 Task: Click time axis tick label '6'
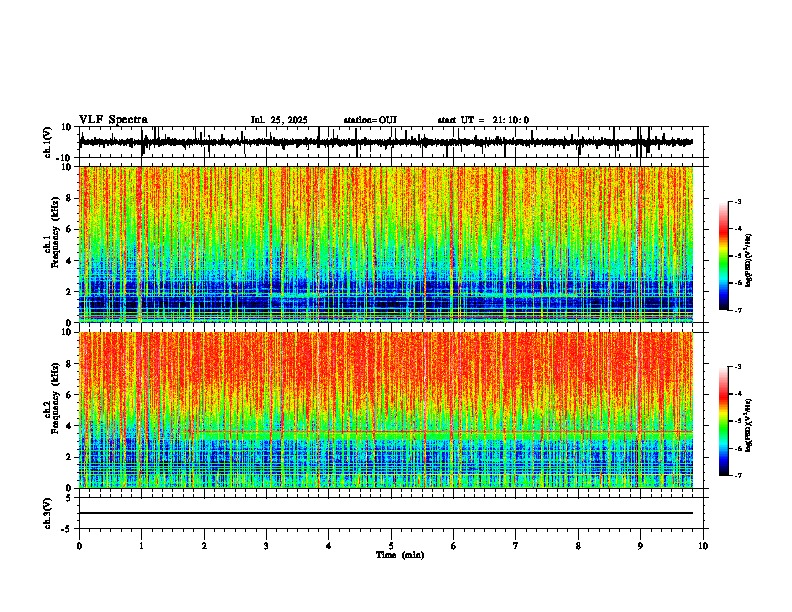pos(454,546)
